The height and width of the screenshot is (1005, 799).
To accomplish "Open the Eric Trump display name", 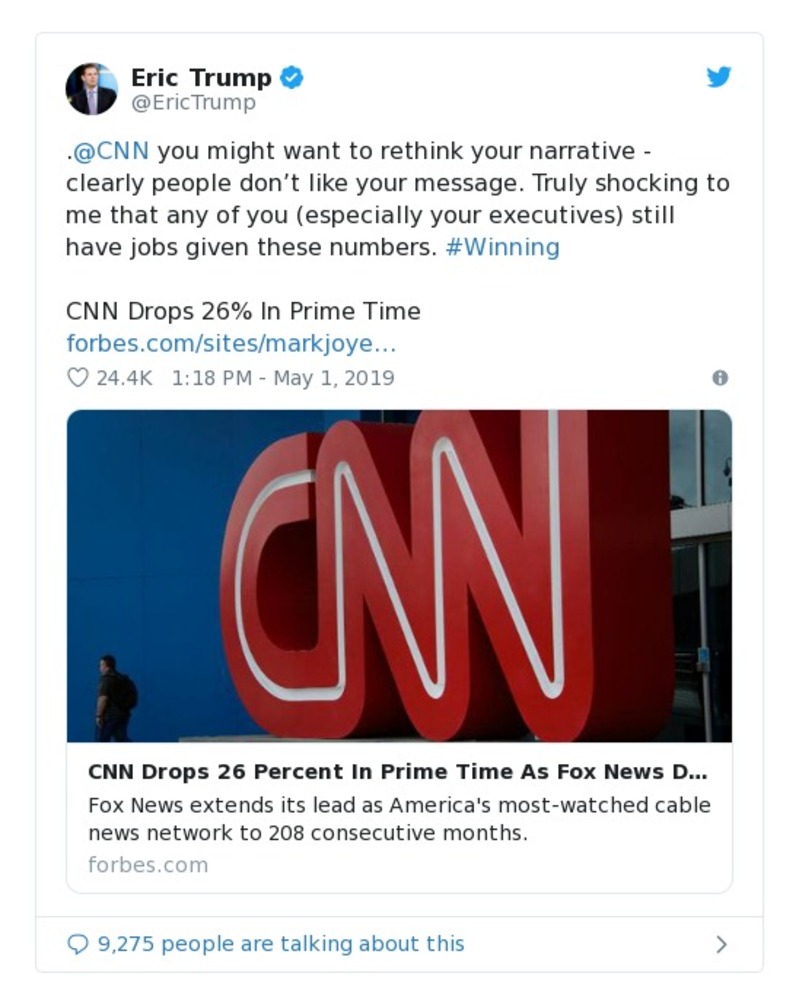I will (201, 77).
